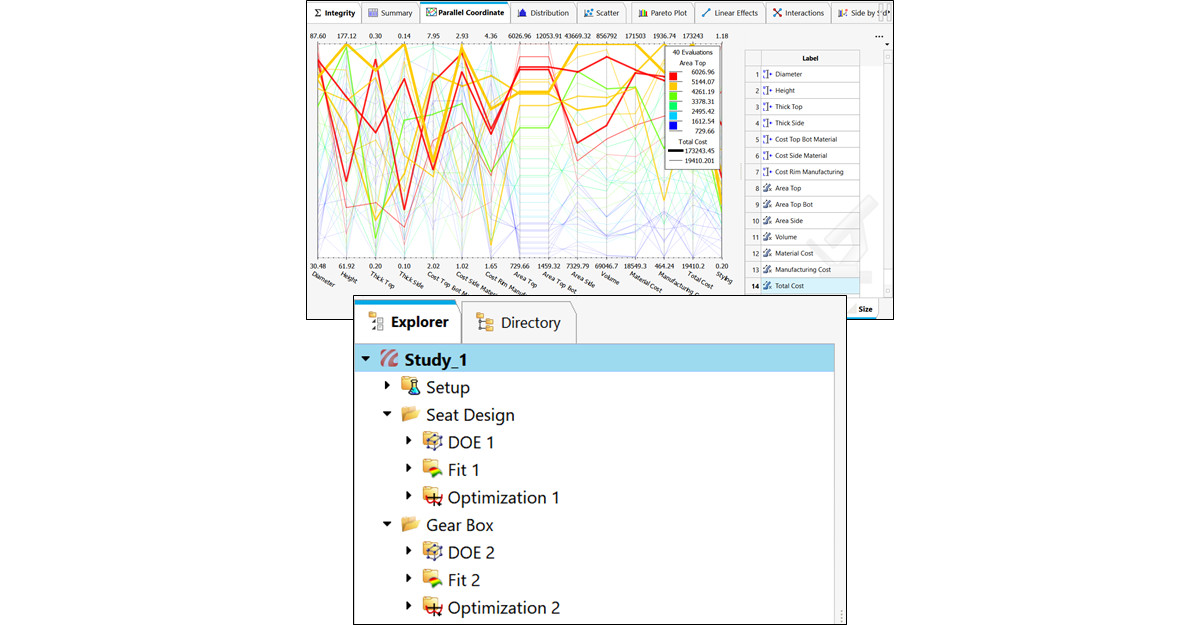Select the Total Cost response row
Viewport: 1200px width, 625px height.
click(803, 286)
